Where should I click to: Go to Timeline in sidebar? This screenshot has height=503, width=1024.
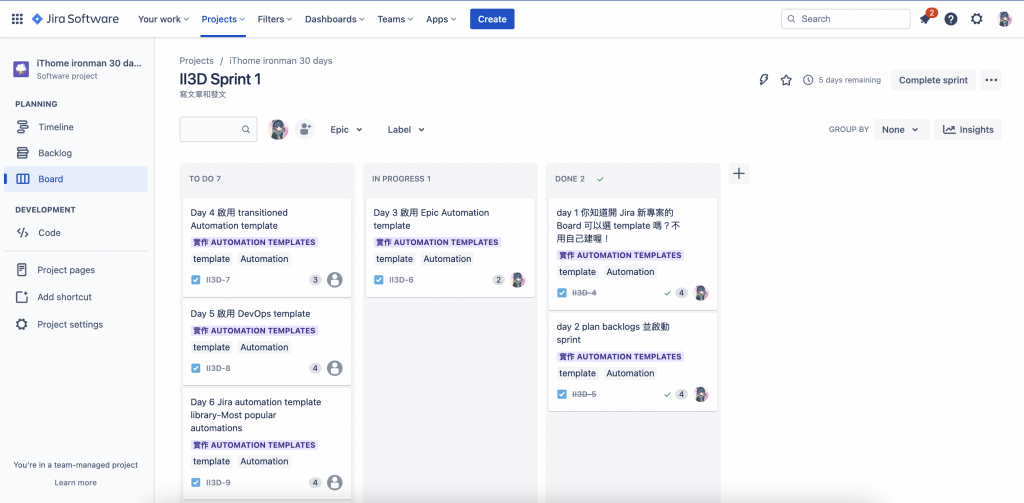76,127
